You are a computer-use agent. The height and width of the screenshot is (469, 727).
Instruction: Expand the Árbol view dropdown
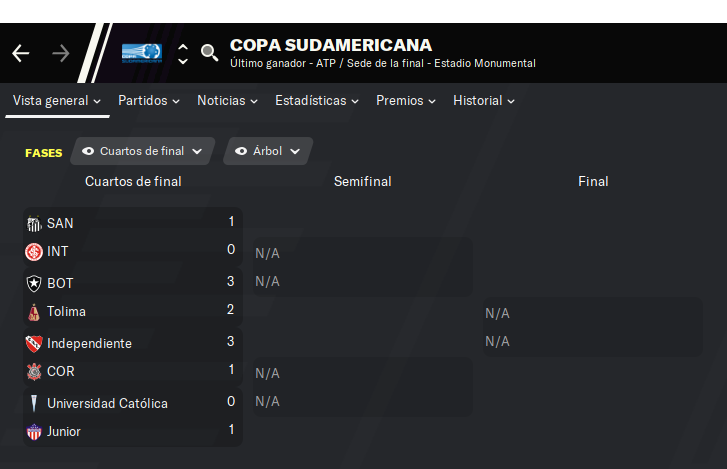pos(268,151)
